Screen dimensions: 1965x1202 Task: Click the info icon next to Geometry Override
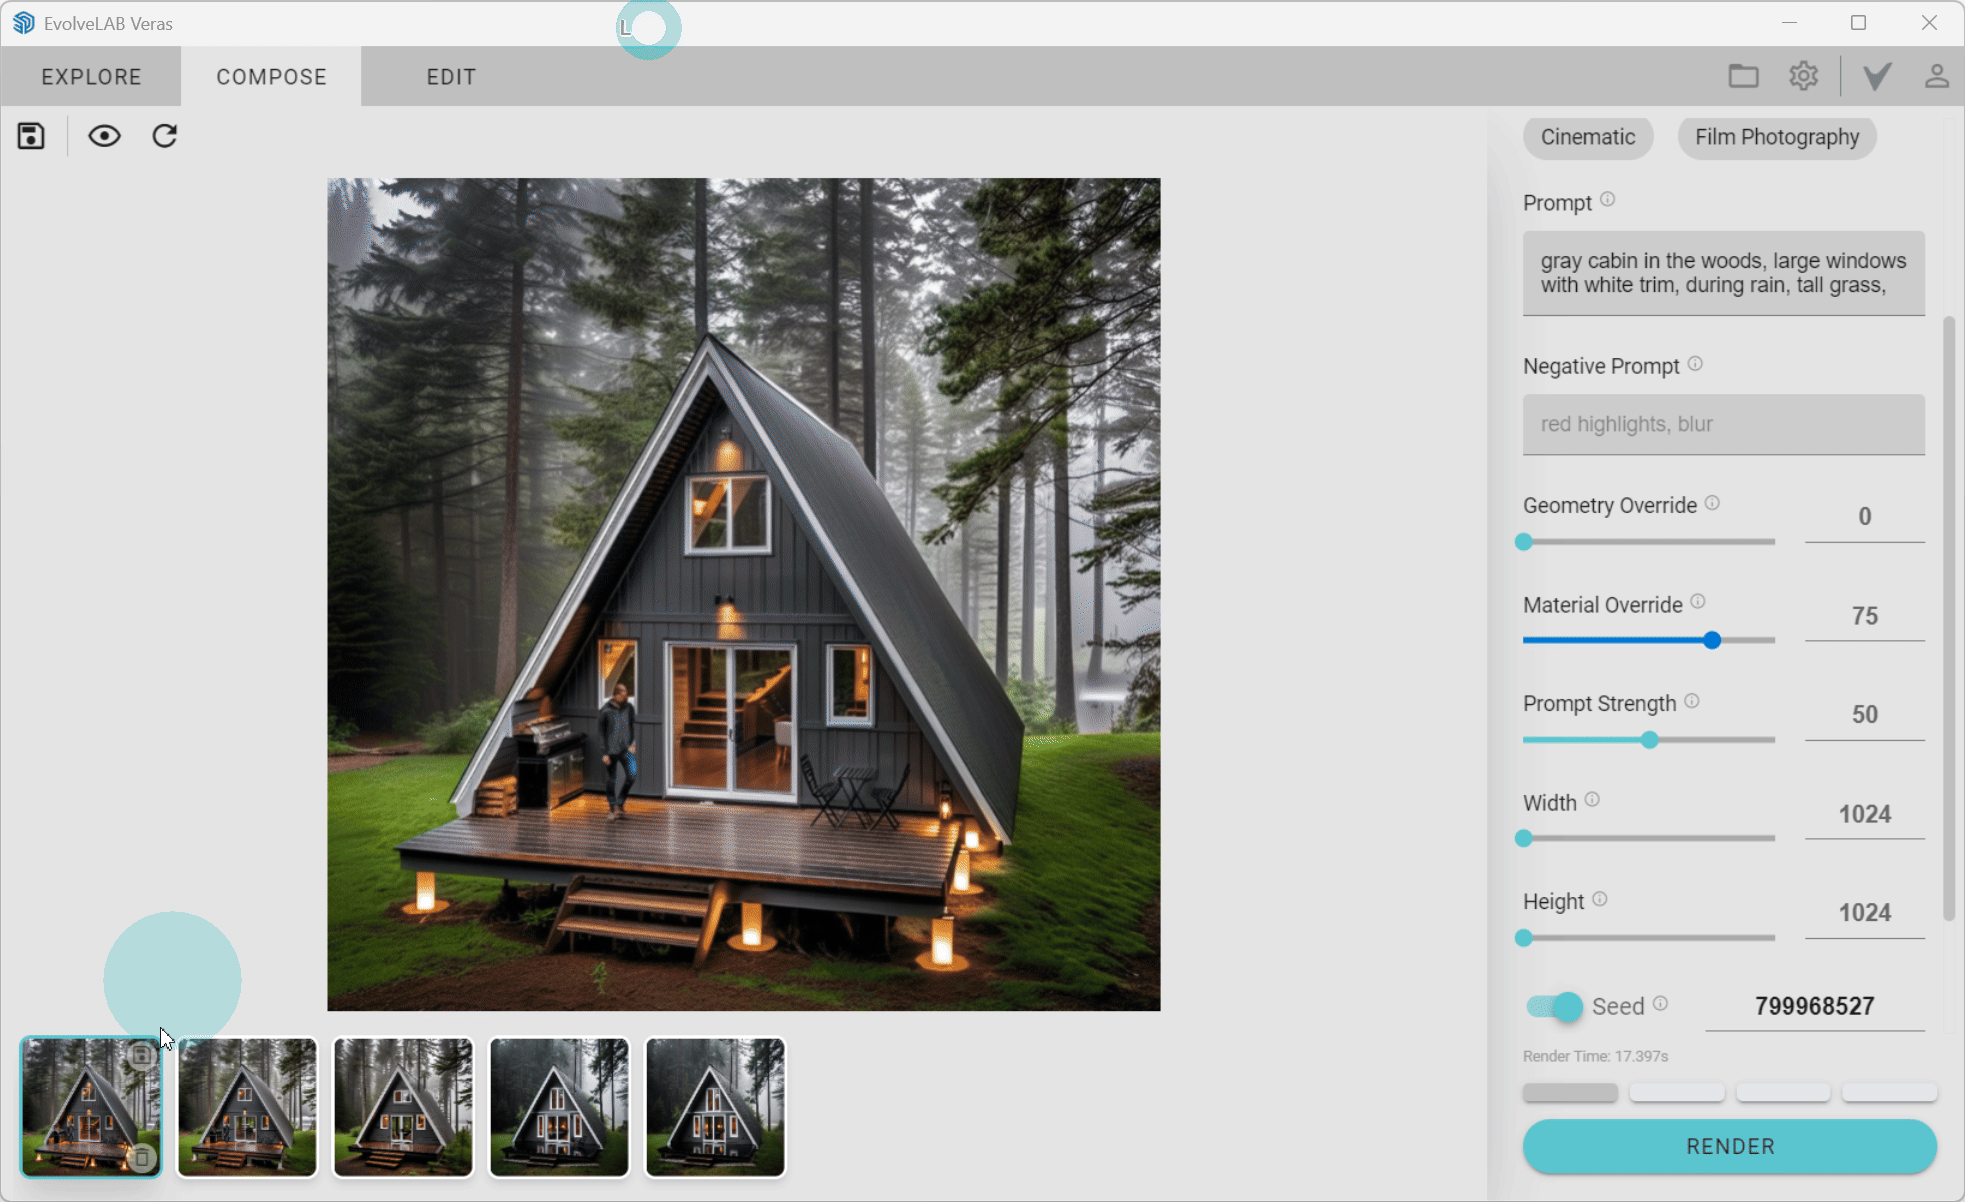pyautogui.click(x=1712, y=503)
